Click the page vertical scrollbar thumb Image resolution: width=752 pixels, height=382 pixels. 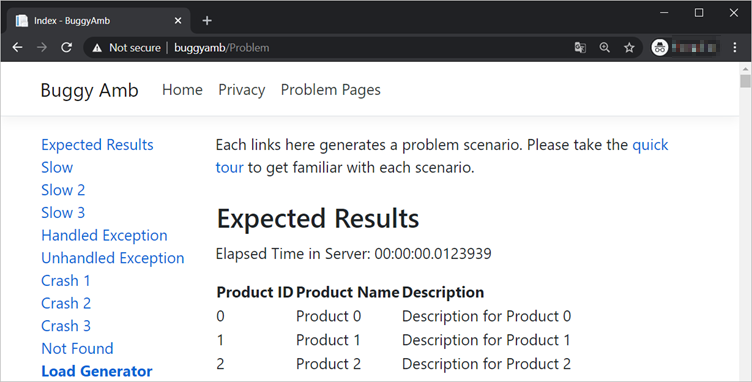[745, 81]
